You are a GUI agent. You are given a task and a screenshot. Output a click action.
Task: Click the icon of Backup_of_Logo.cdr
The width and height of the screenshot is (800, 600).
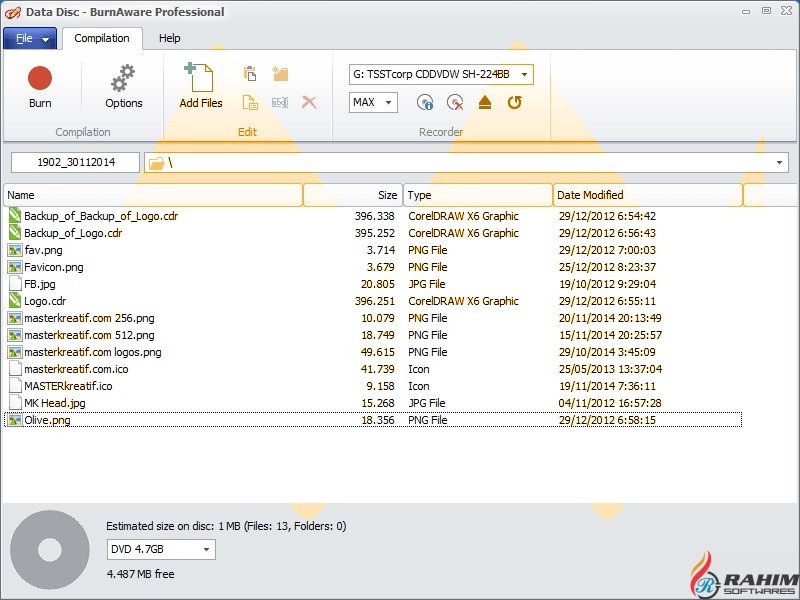[x=15, y=233]
